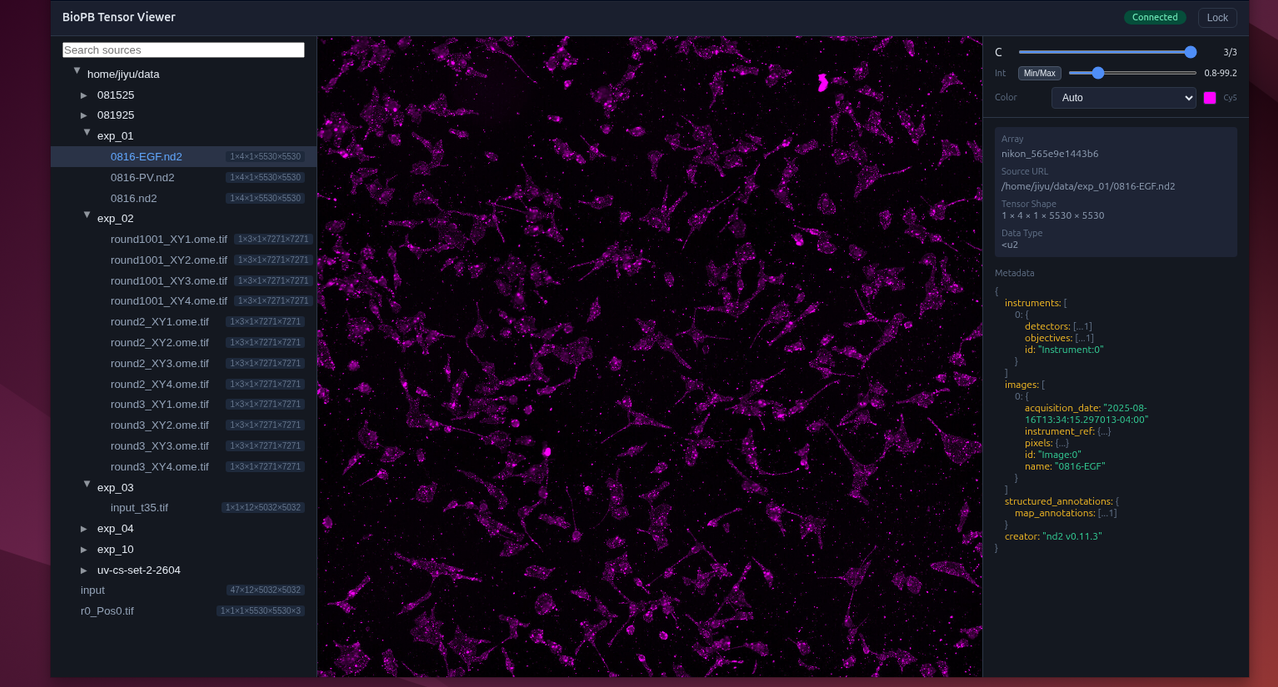The image size is (1278, 687).
Task: Select the 0816-PV.nd2 file
Action: pos(184,177)
